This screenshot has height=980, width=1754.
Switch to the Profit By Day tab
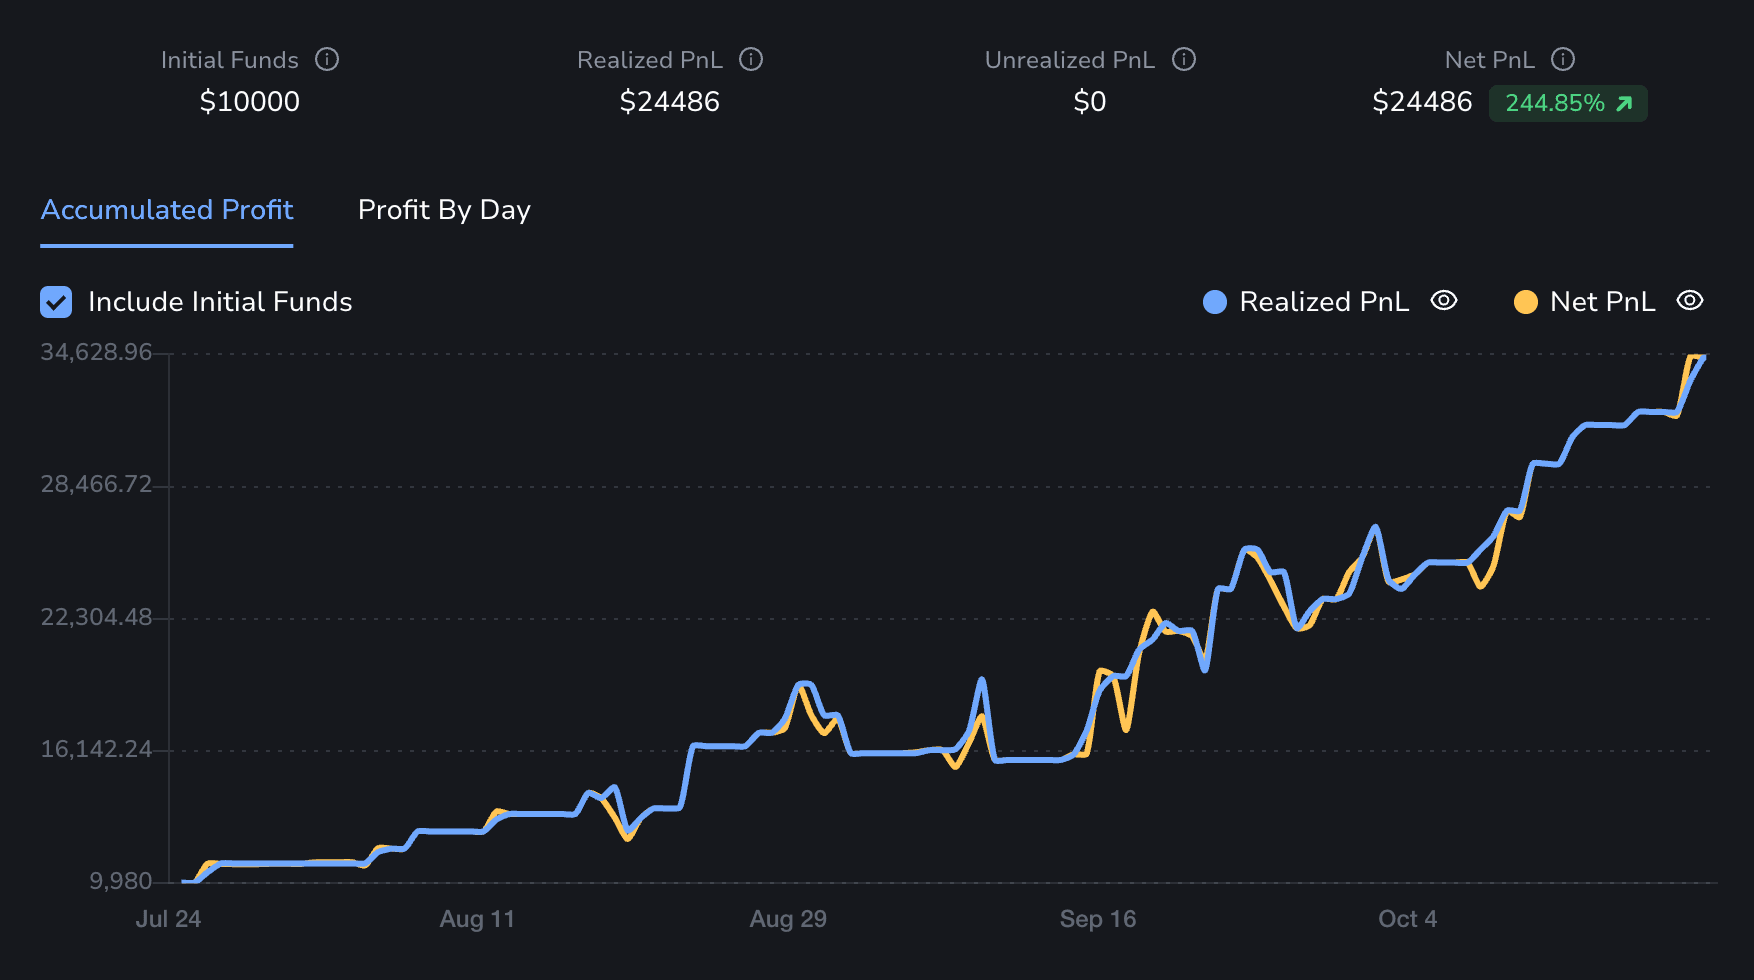444,210
